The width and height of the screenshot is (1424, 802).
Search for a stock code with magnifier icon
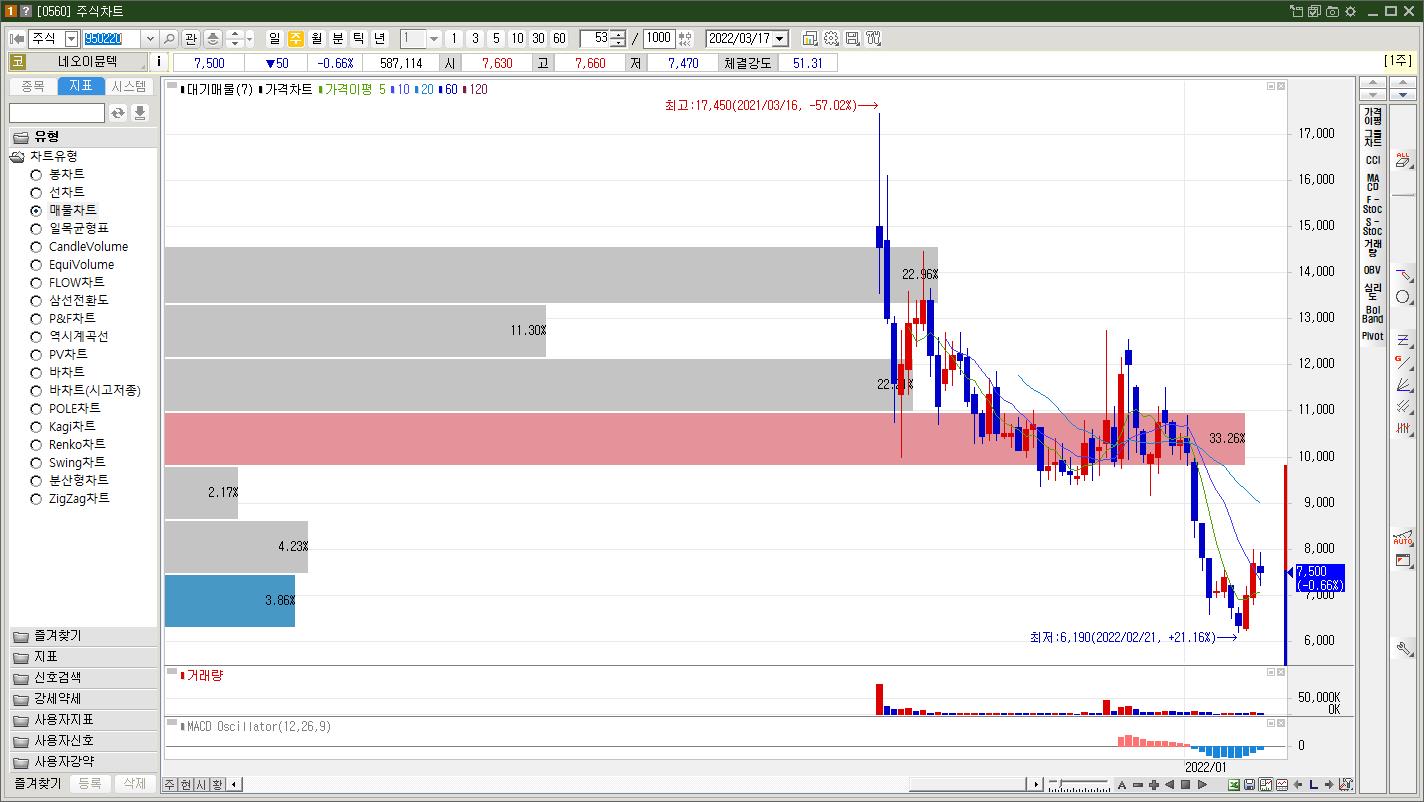point(169,39)
